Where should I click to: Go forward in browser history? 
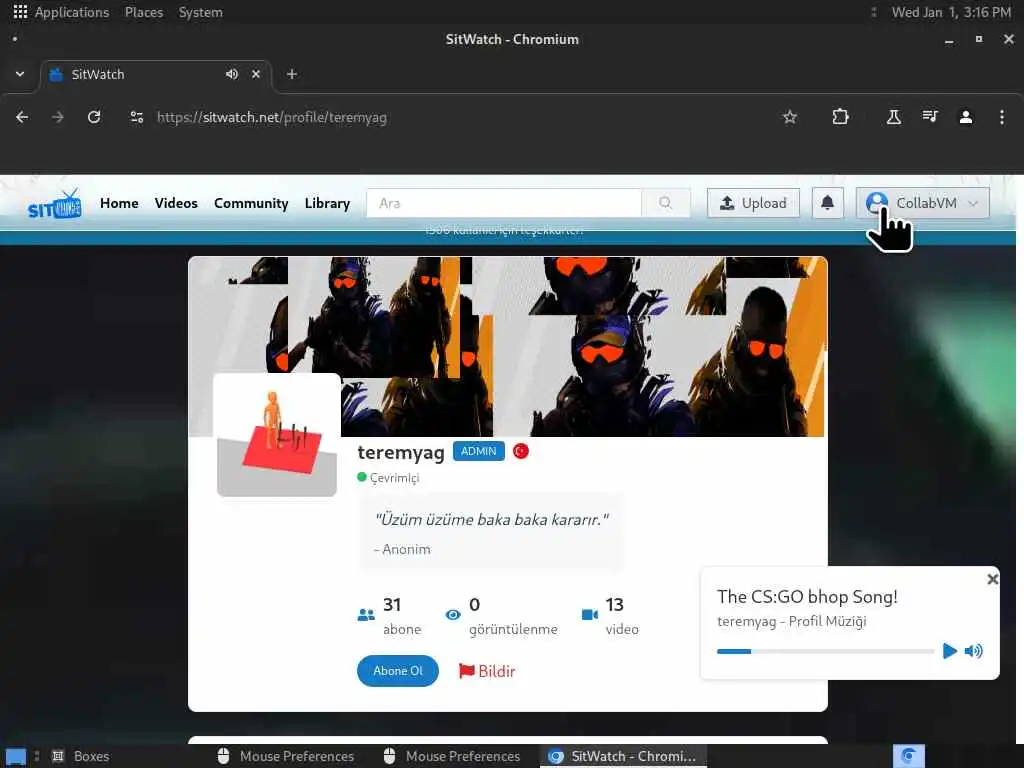click(58, 118)
